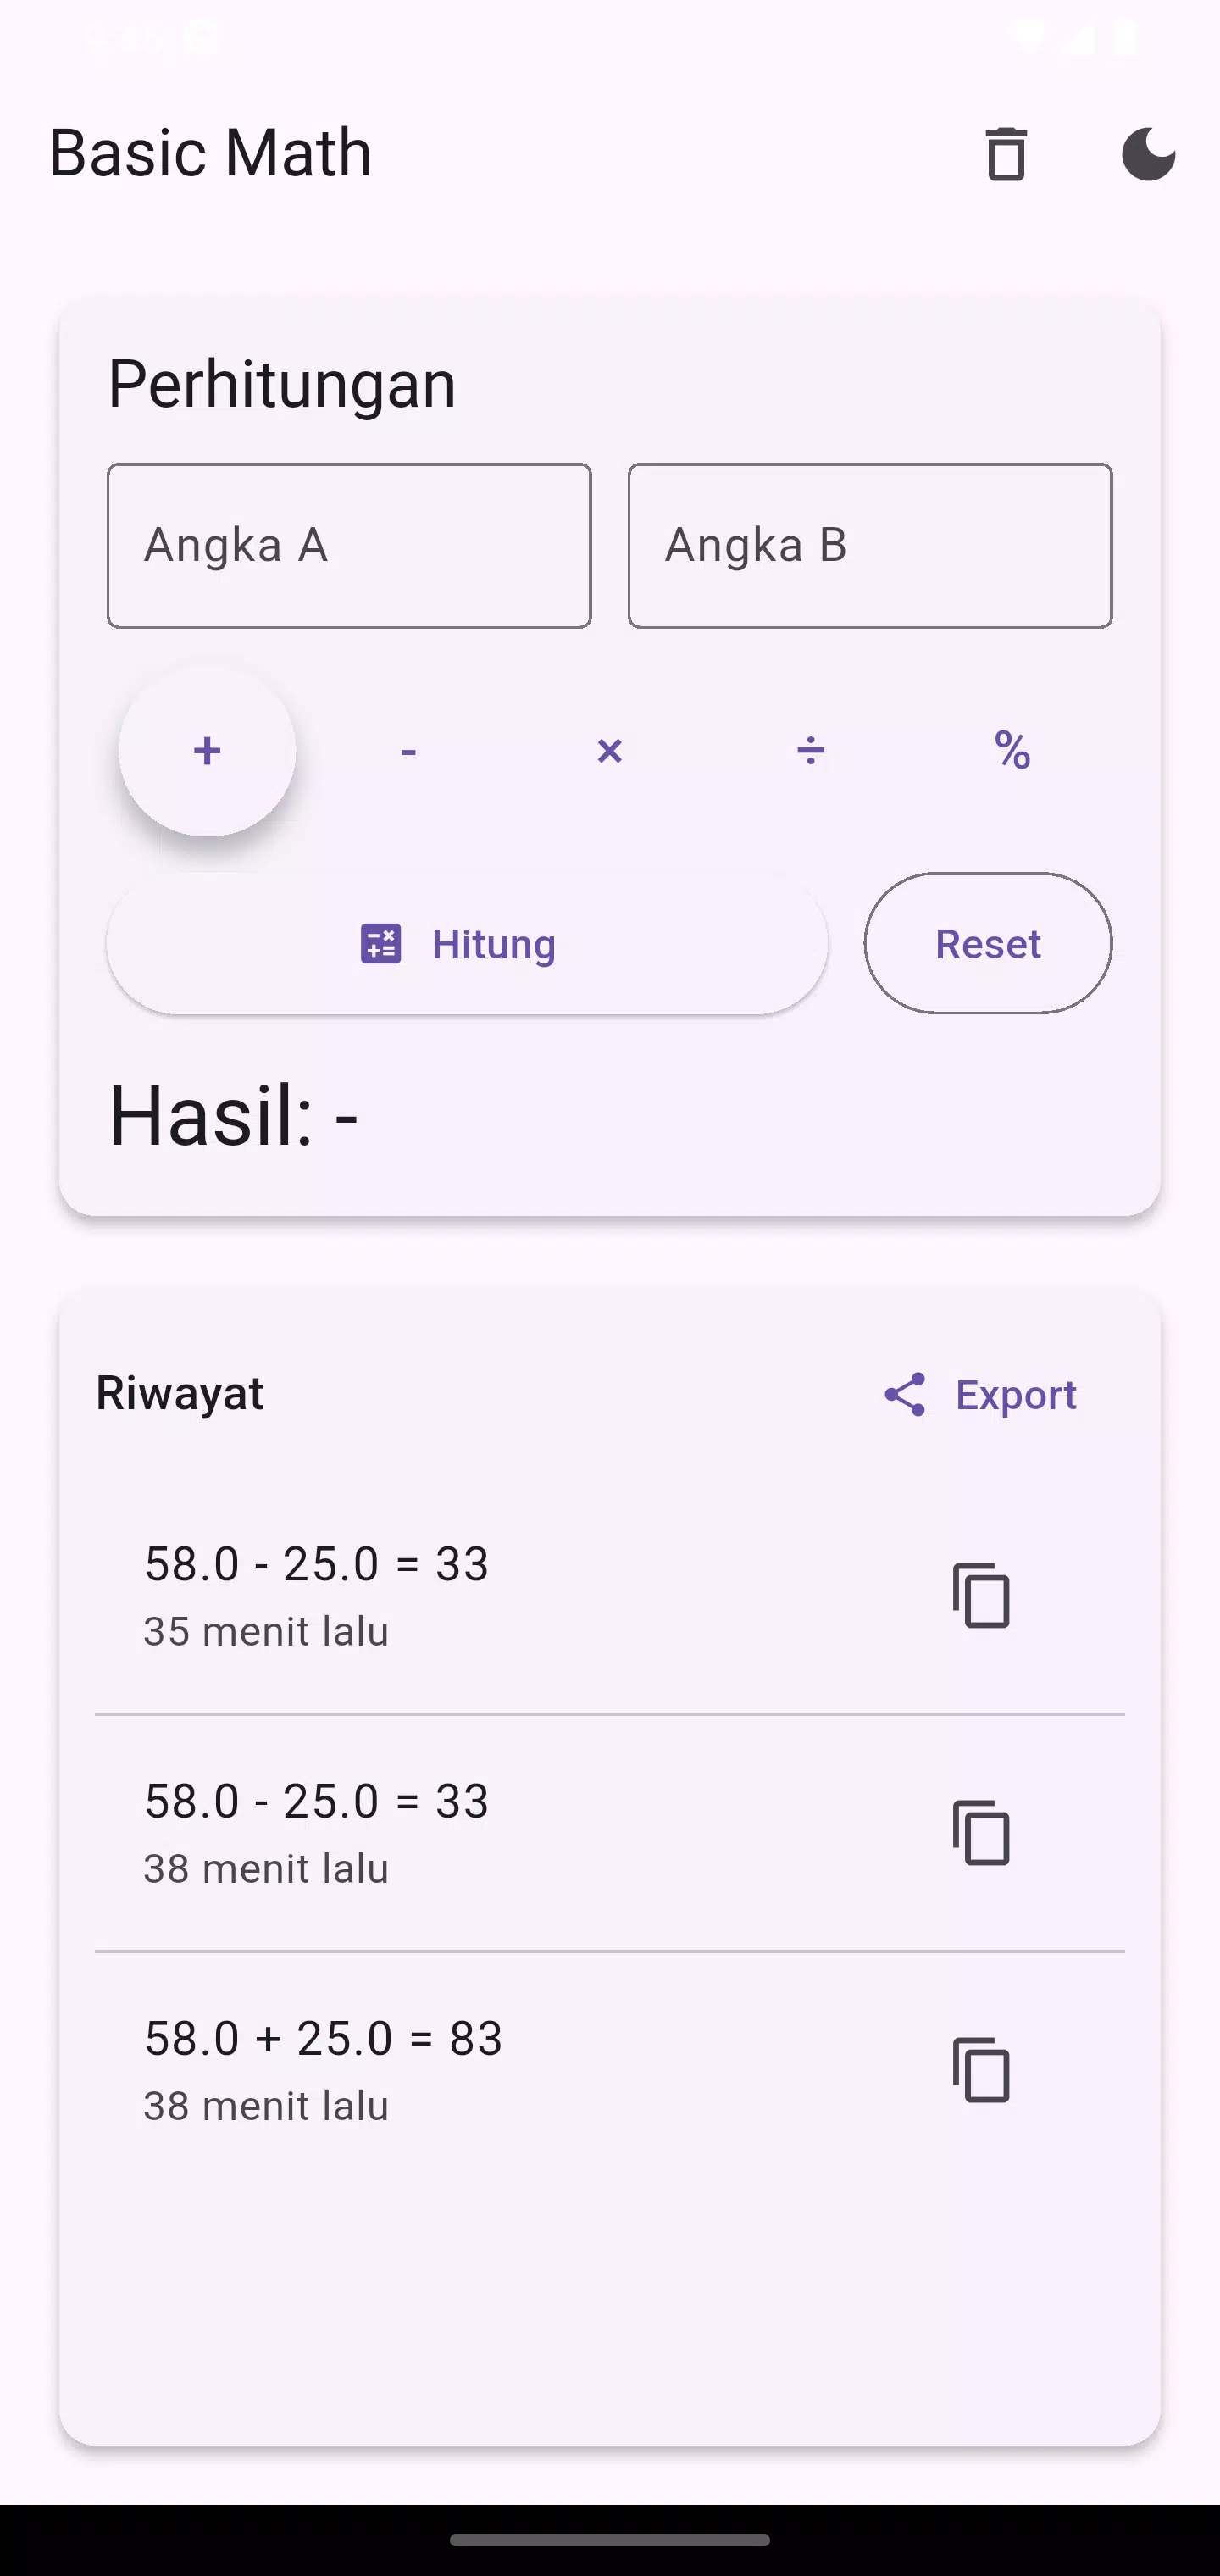Select the addition (+) operator

pyautogui.click(x=207, y=751)
